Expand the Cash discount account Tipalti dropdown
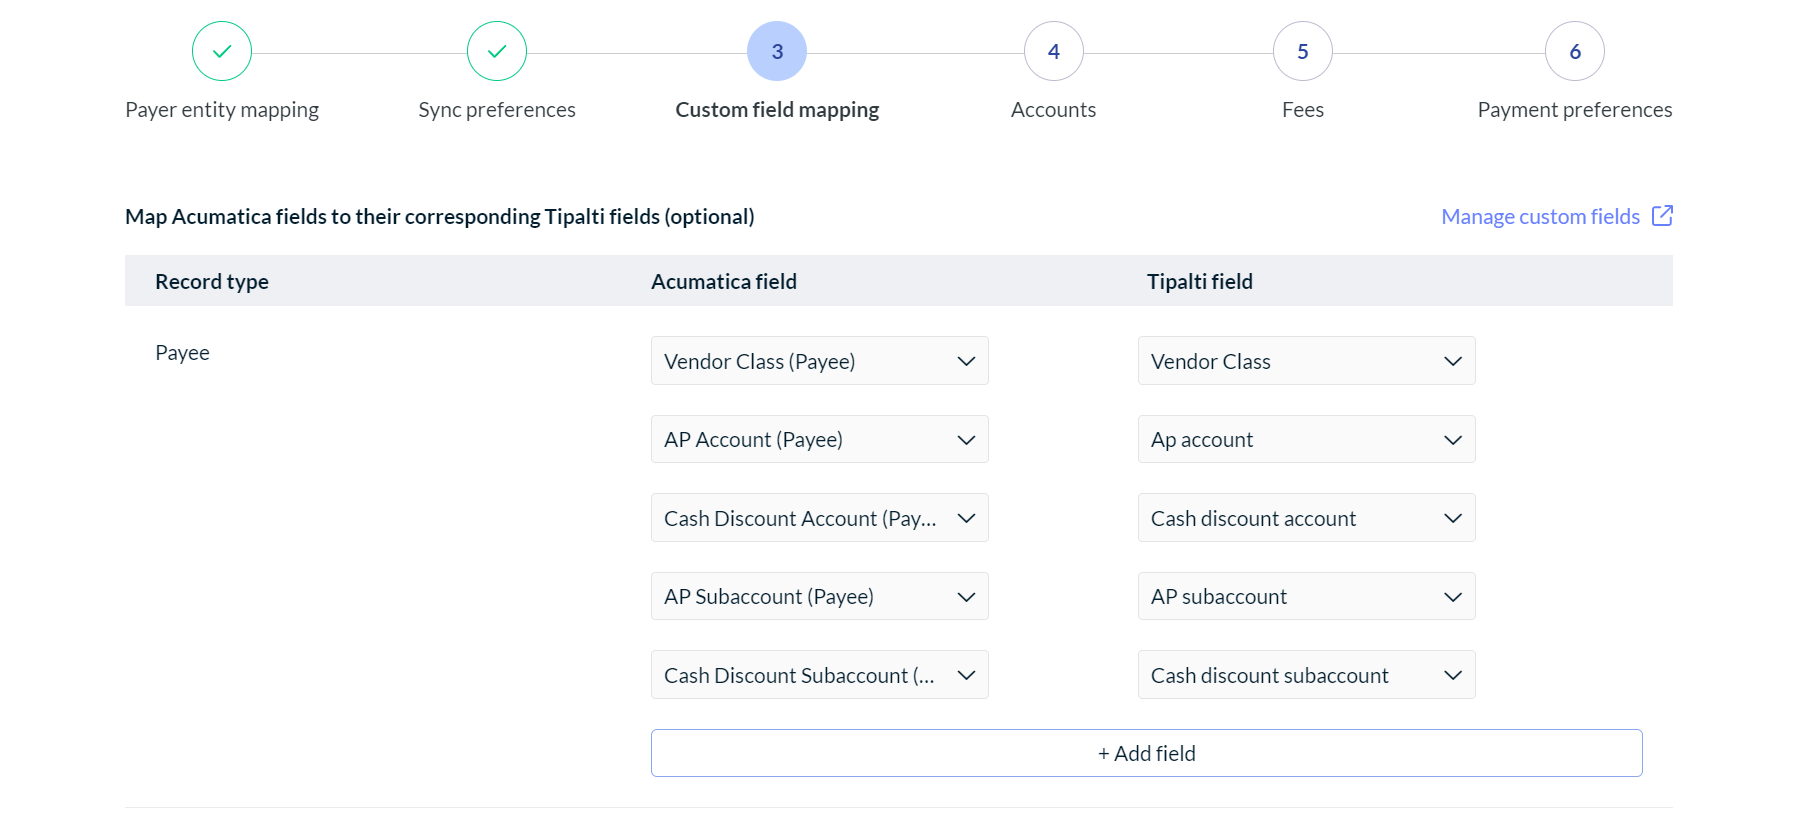 (x=1307, y=518)
